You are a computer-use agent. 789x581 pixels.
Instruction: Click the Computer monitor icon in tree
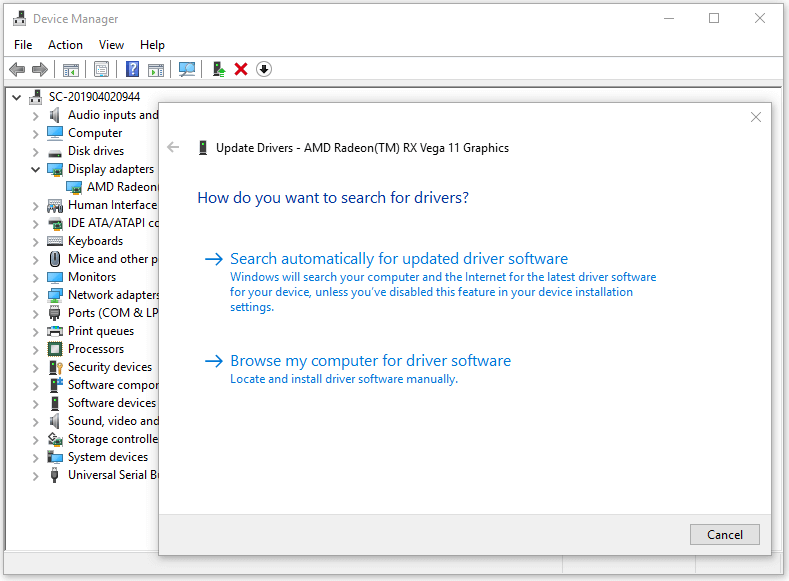[x=54, y=133]
